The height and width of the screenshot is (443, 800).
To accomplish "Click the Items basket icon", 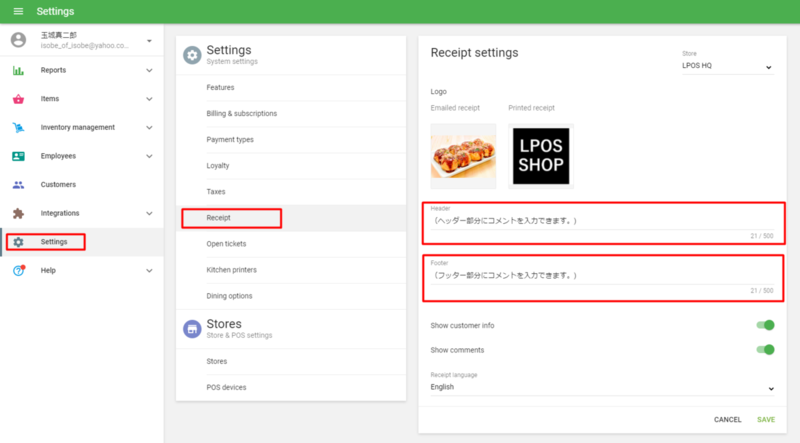I will [x=18, y=99].
